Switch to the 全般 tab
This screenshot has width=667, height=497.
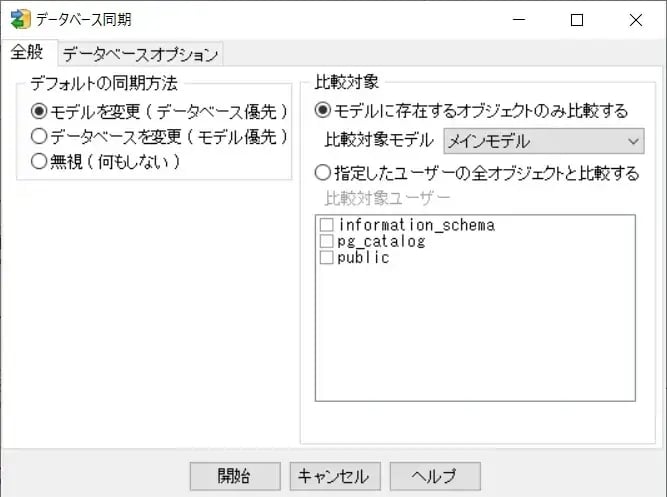28,53
